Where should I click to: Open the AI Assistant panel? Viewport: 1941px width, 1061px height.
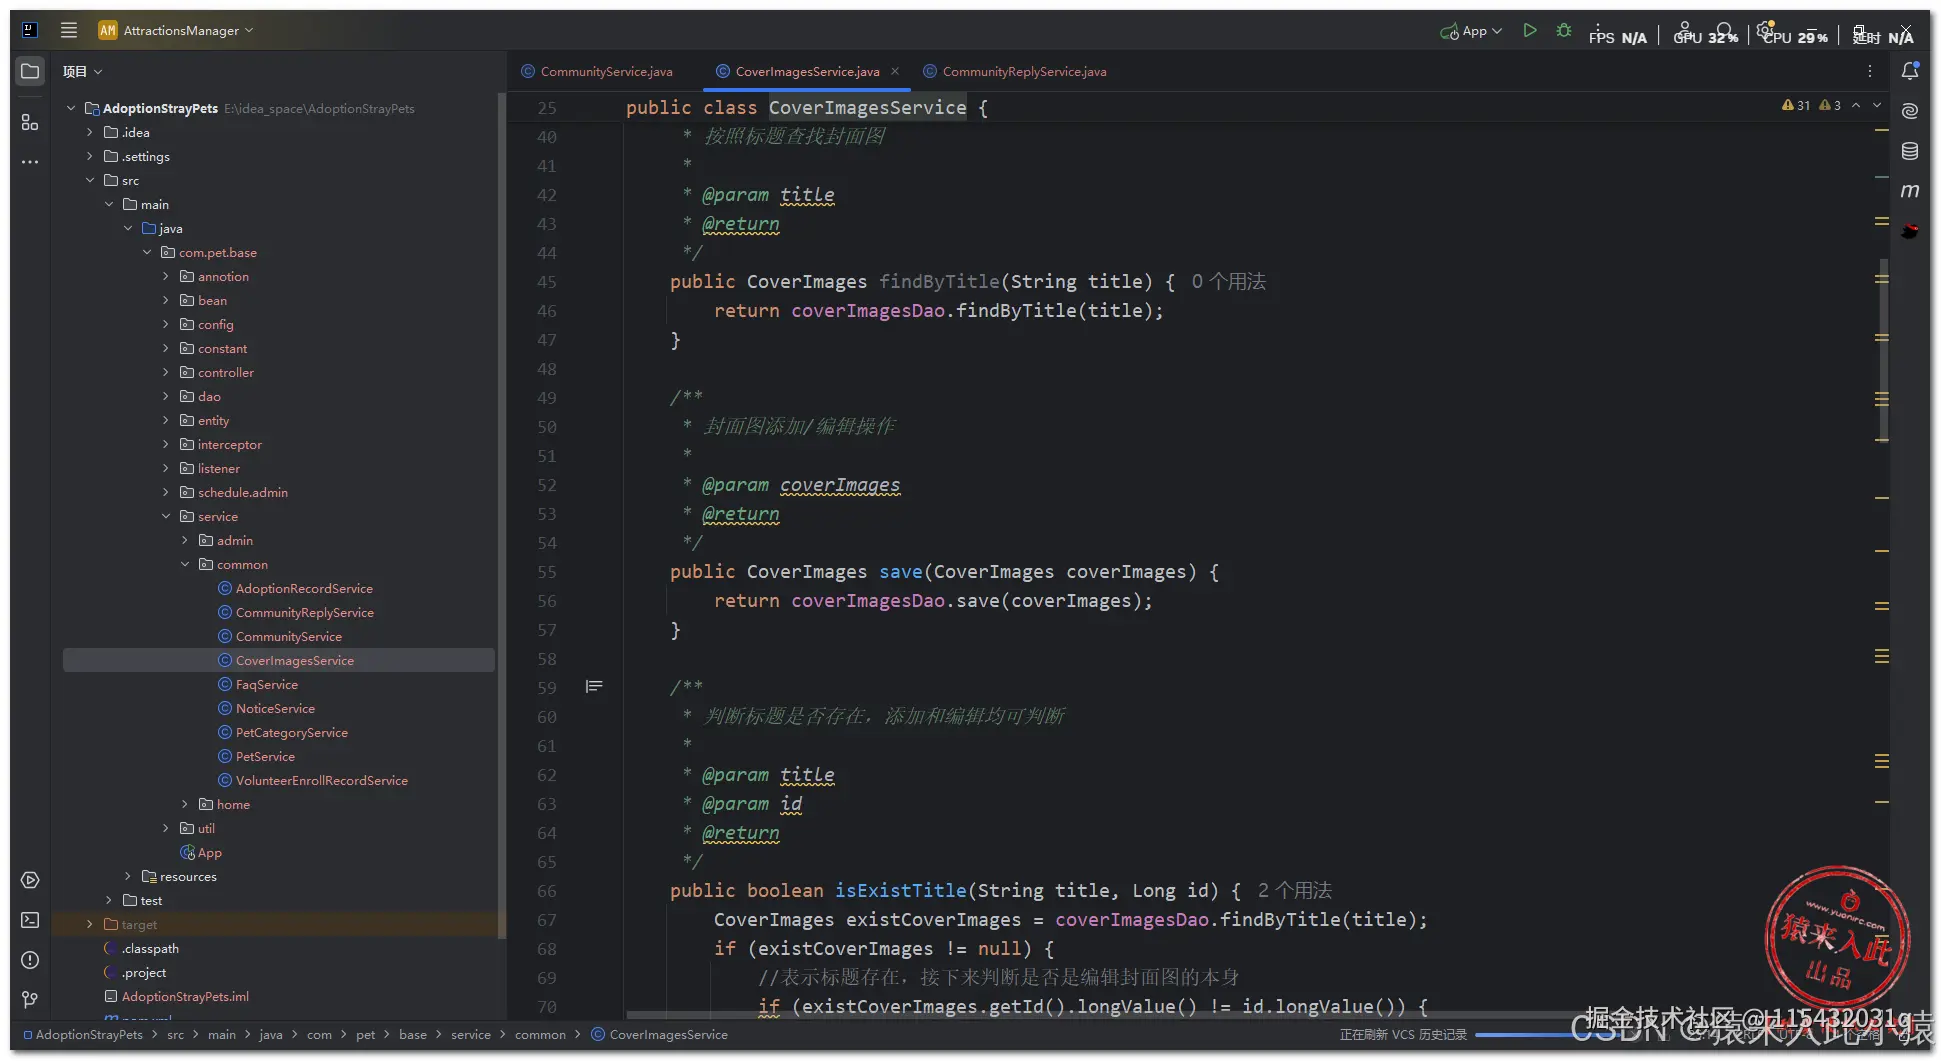(1910, 111)
